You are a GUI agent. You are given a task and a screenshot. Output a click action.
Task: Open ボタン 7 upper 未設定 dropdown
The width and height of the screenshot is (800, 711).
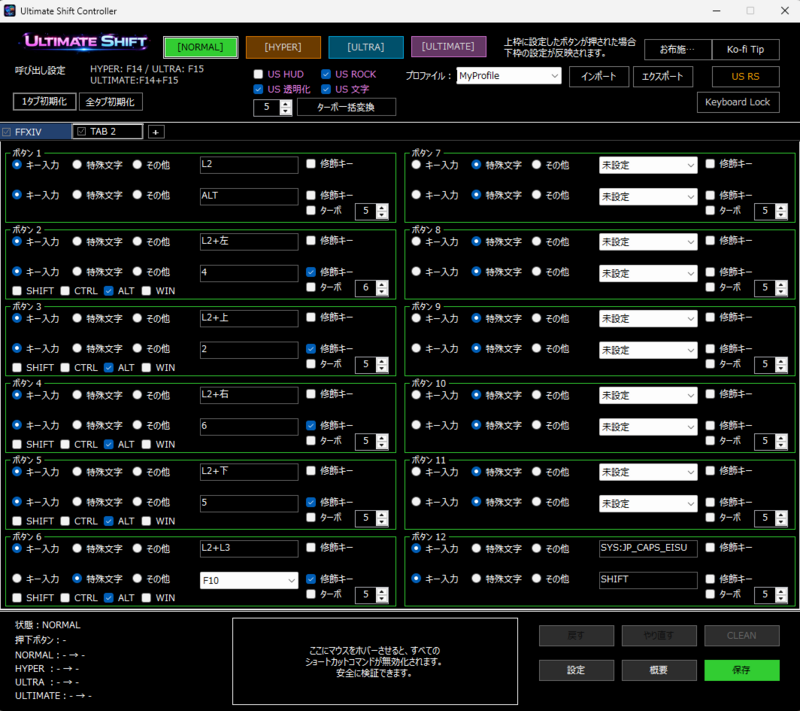(x=648, y=165)
